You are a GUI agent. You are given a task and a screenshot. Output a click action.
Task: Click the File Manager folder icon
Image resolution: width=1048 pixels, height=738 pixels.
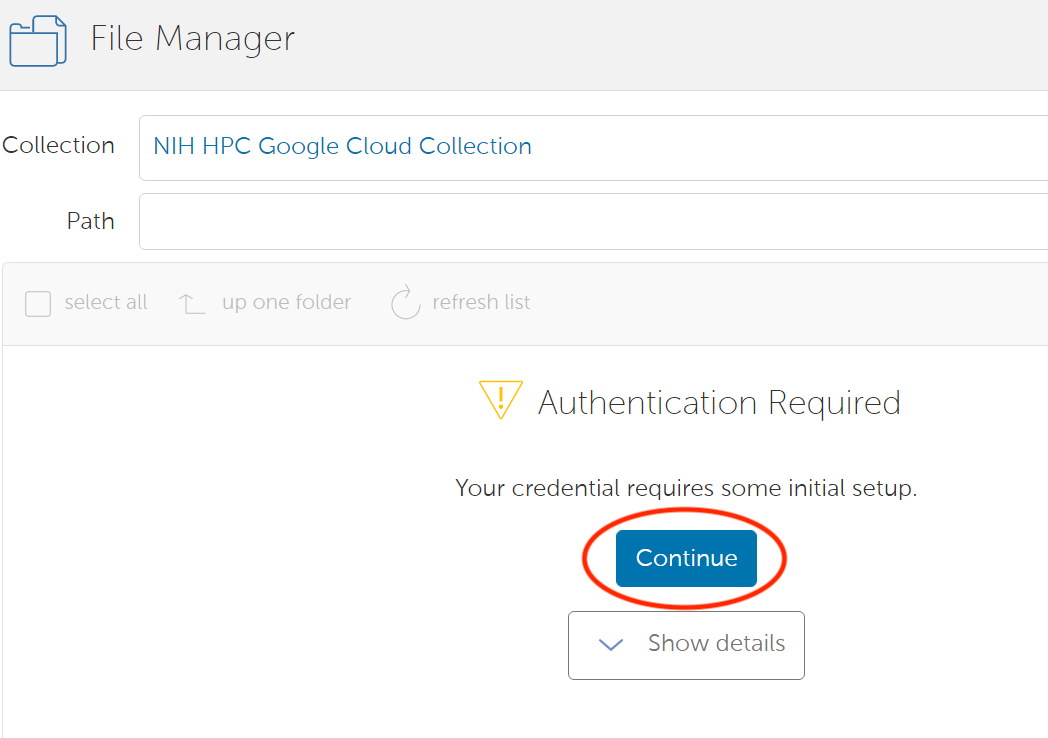click(x=38, y=41)
